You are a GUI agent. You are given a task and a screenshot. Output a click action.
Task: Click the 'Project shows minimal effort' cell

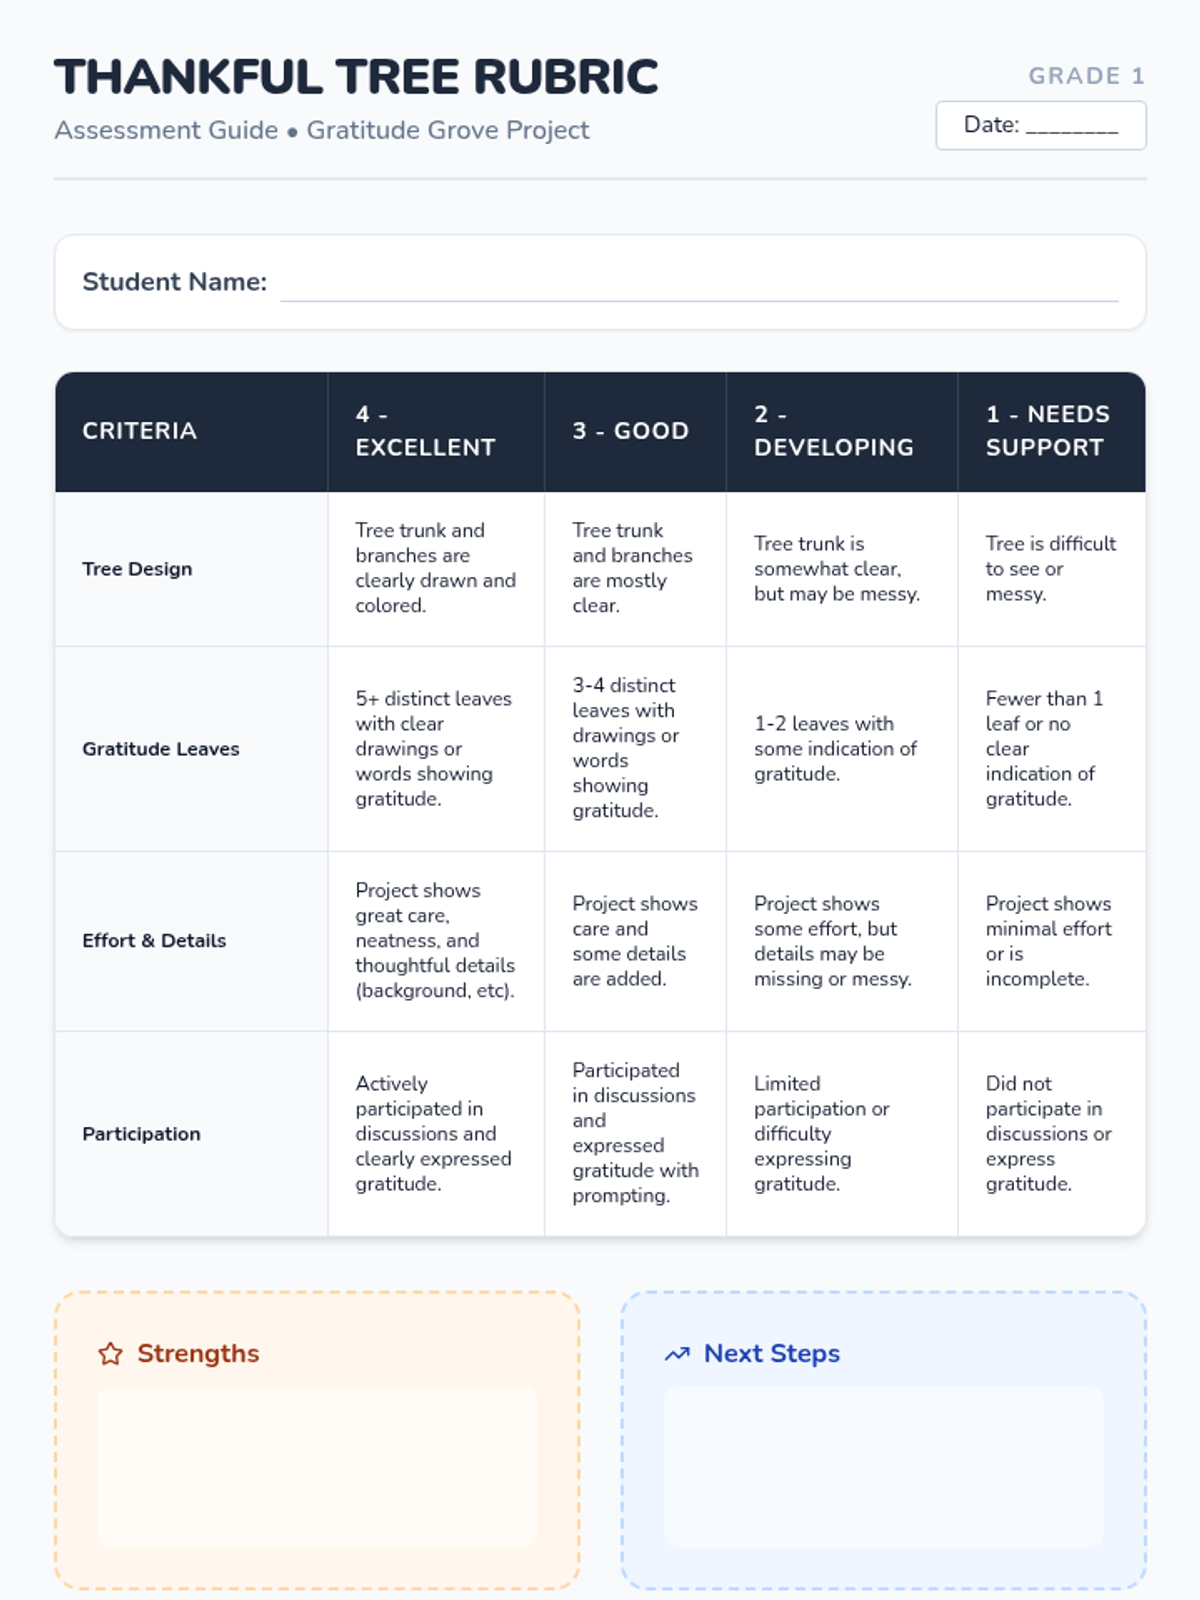(1048, 941)
